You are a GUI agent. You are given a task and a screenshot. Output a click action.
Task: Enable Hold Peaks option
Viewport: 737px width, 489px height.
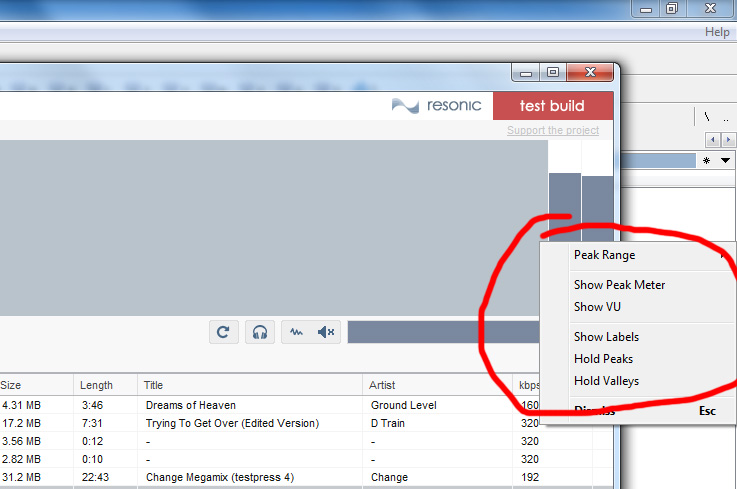click(x=603, y=359)
